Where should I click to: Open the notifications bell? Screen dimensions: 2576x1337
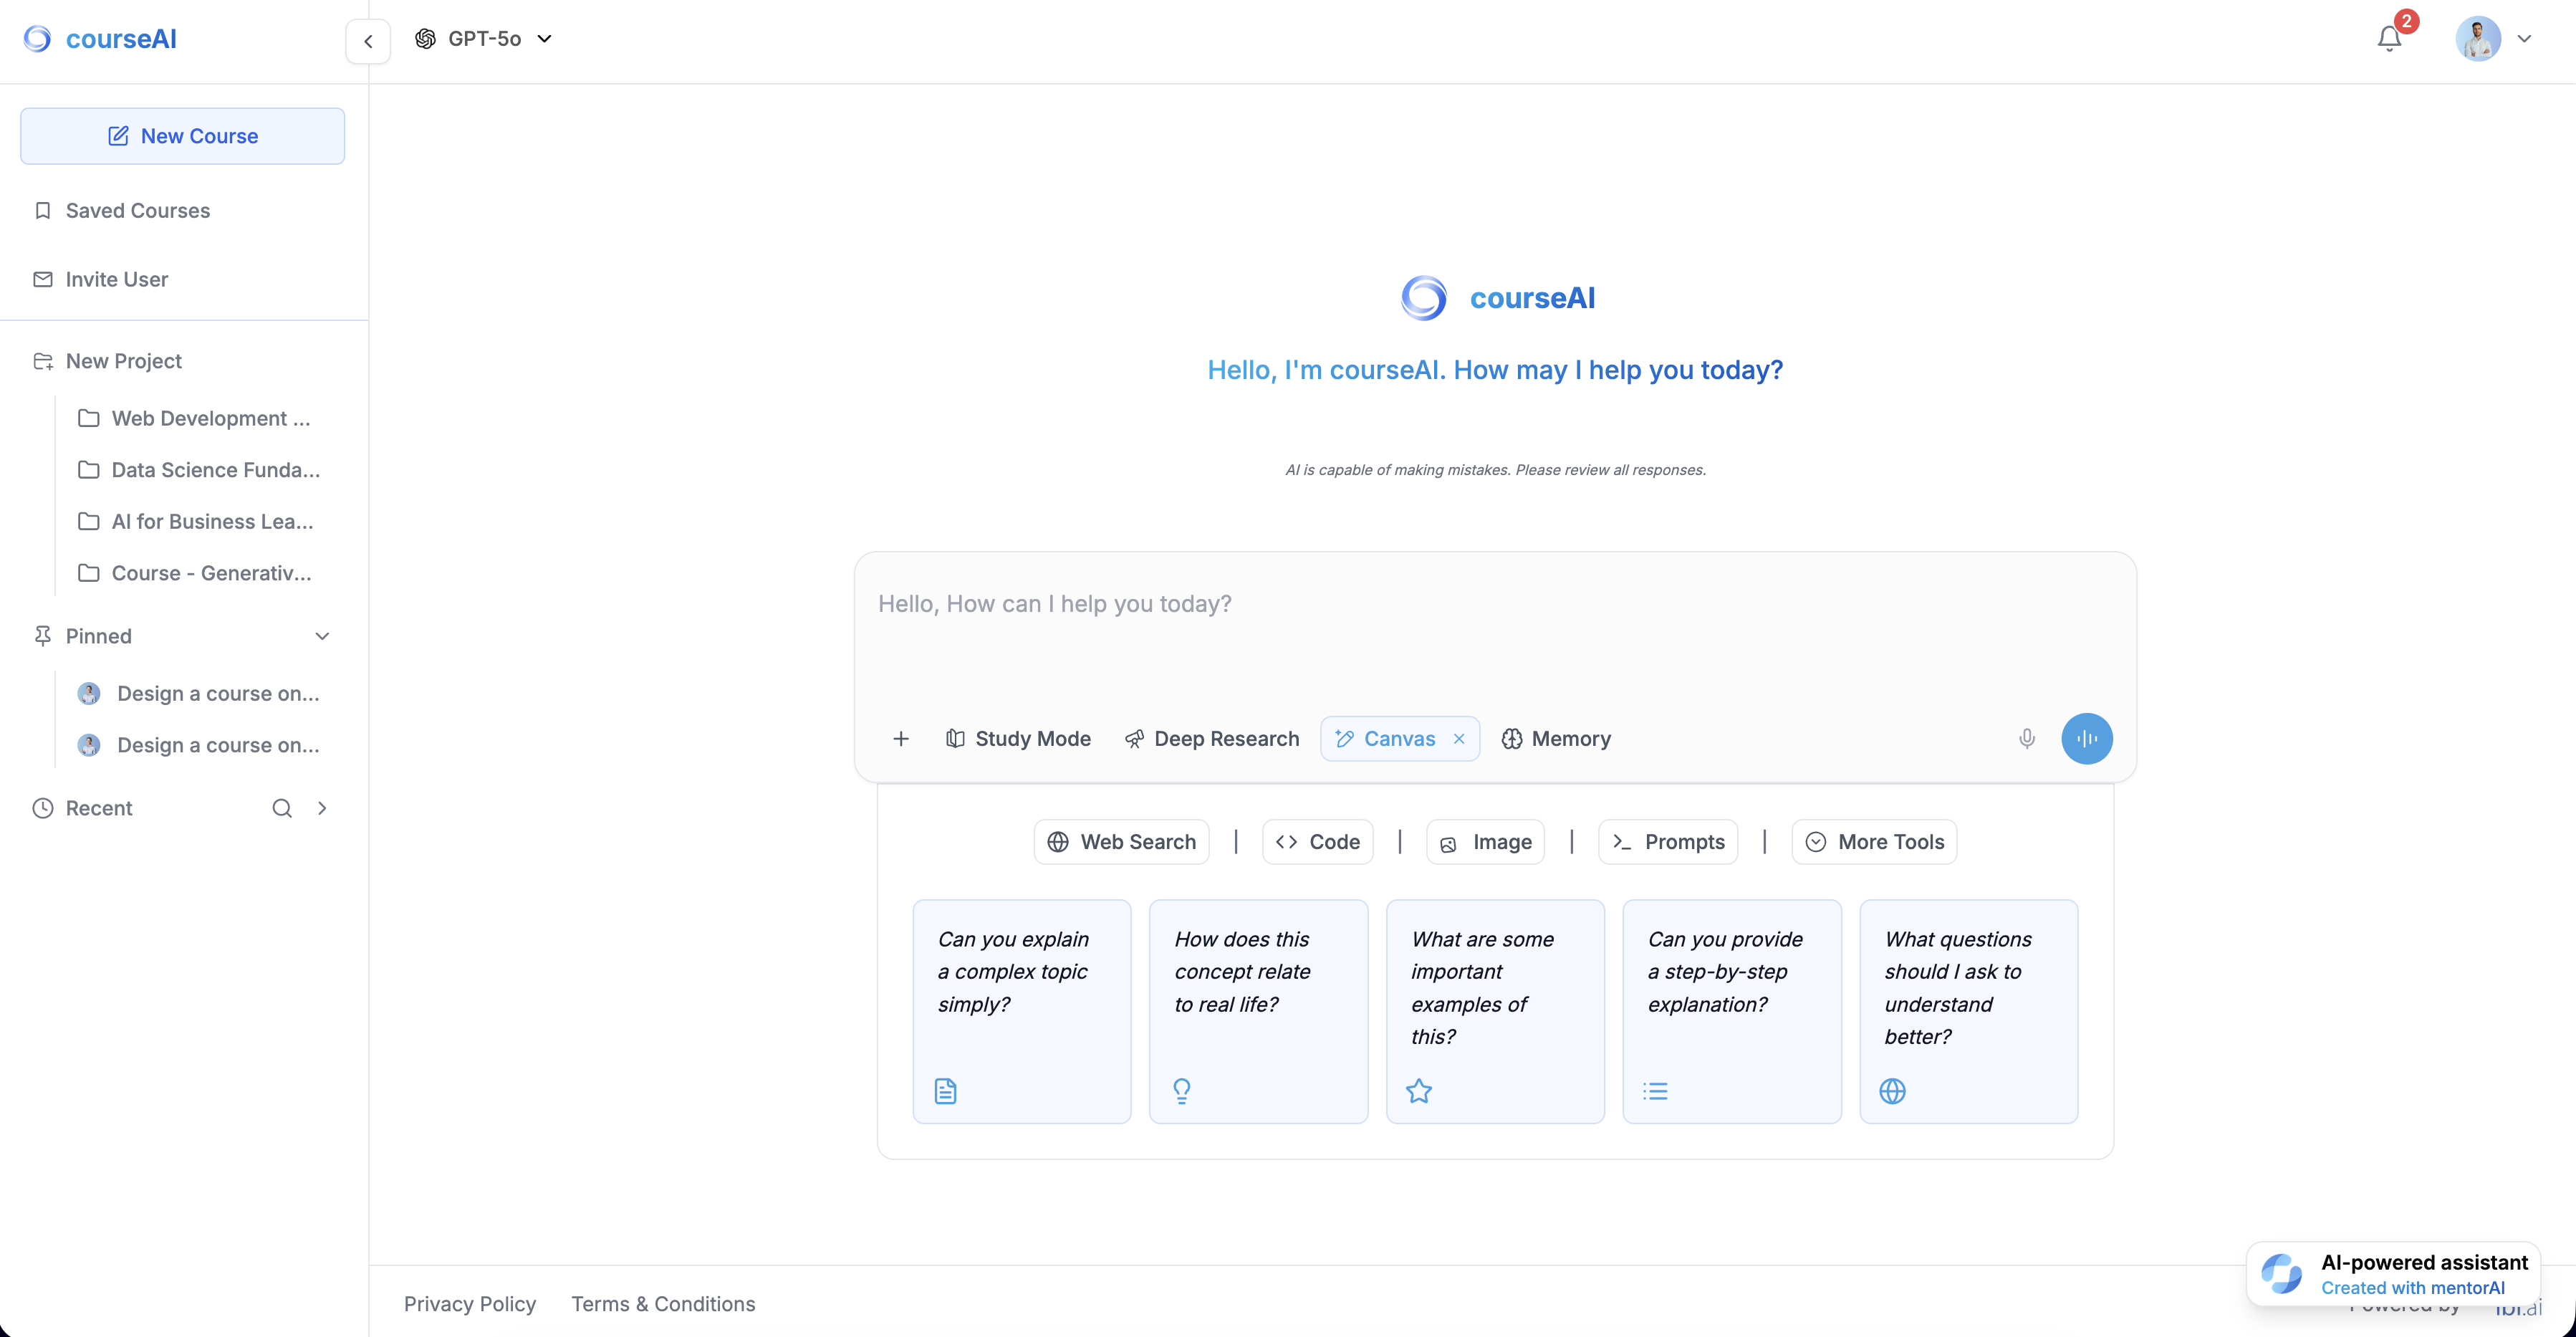2389,39
